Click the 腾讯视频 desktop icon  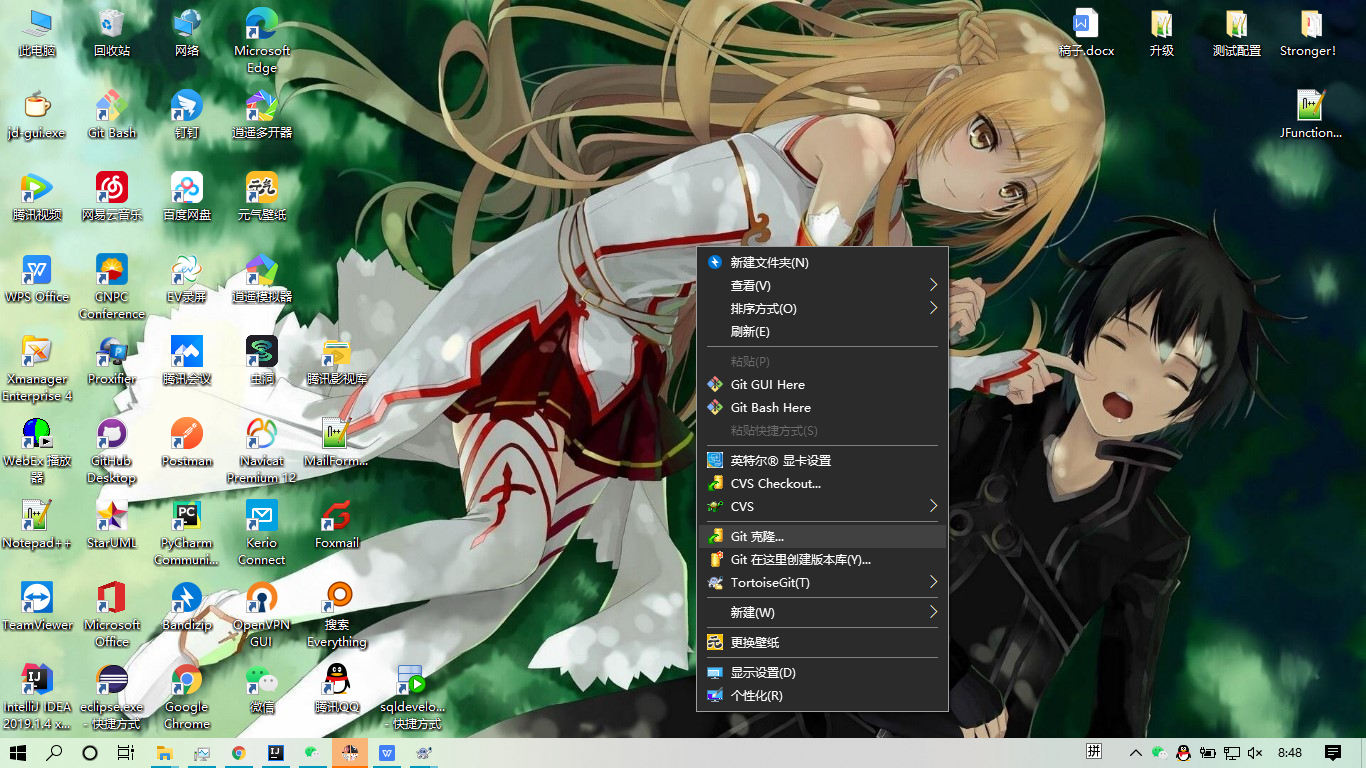click(x=37, y=196)
